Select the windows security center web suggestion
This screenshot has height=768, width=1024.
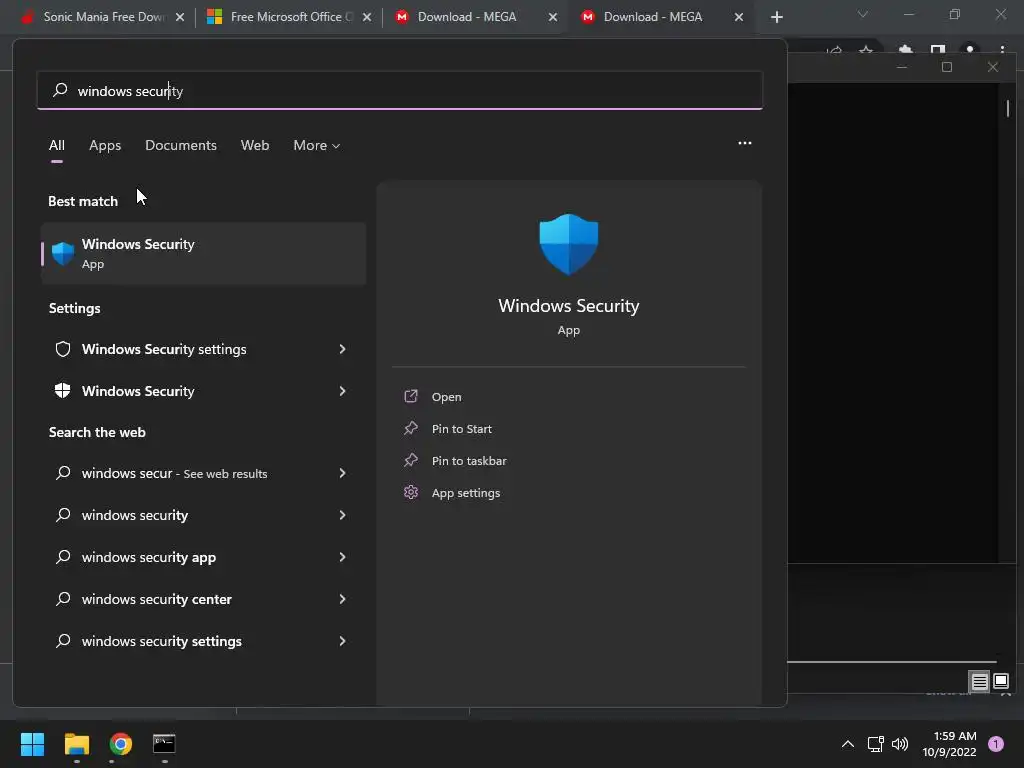point(203,599)
